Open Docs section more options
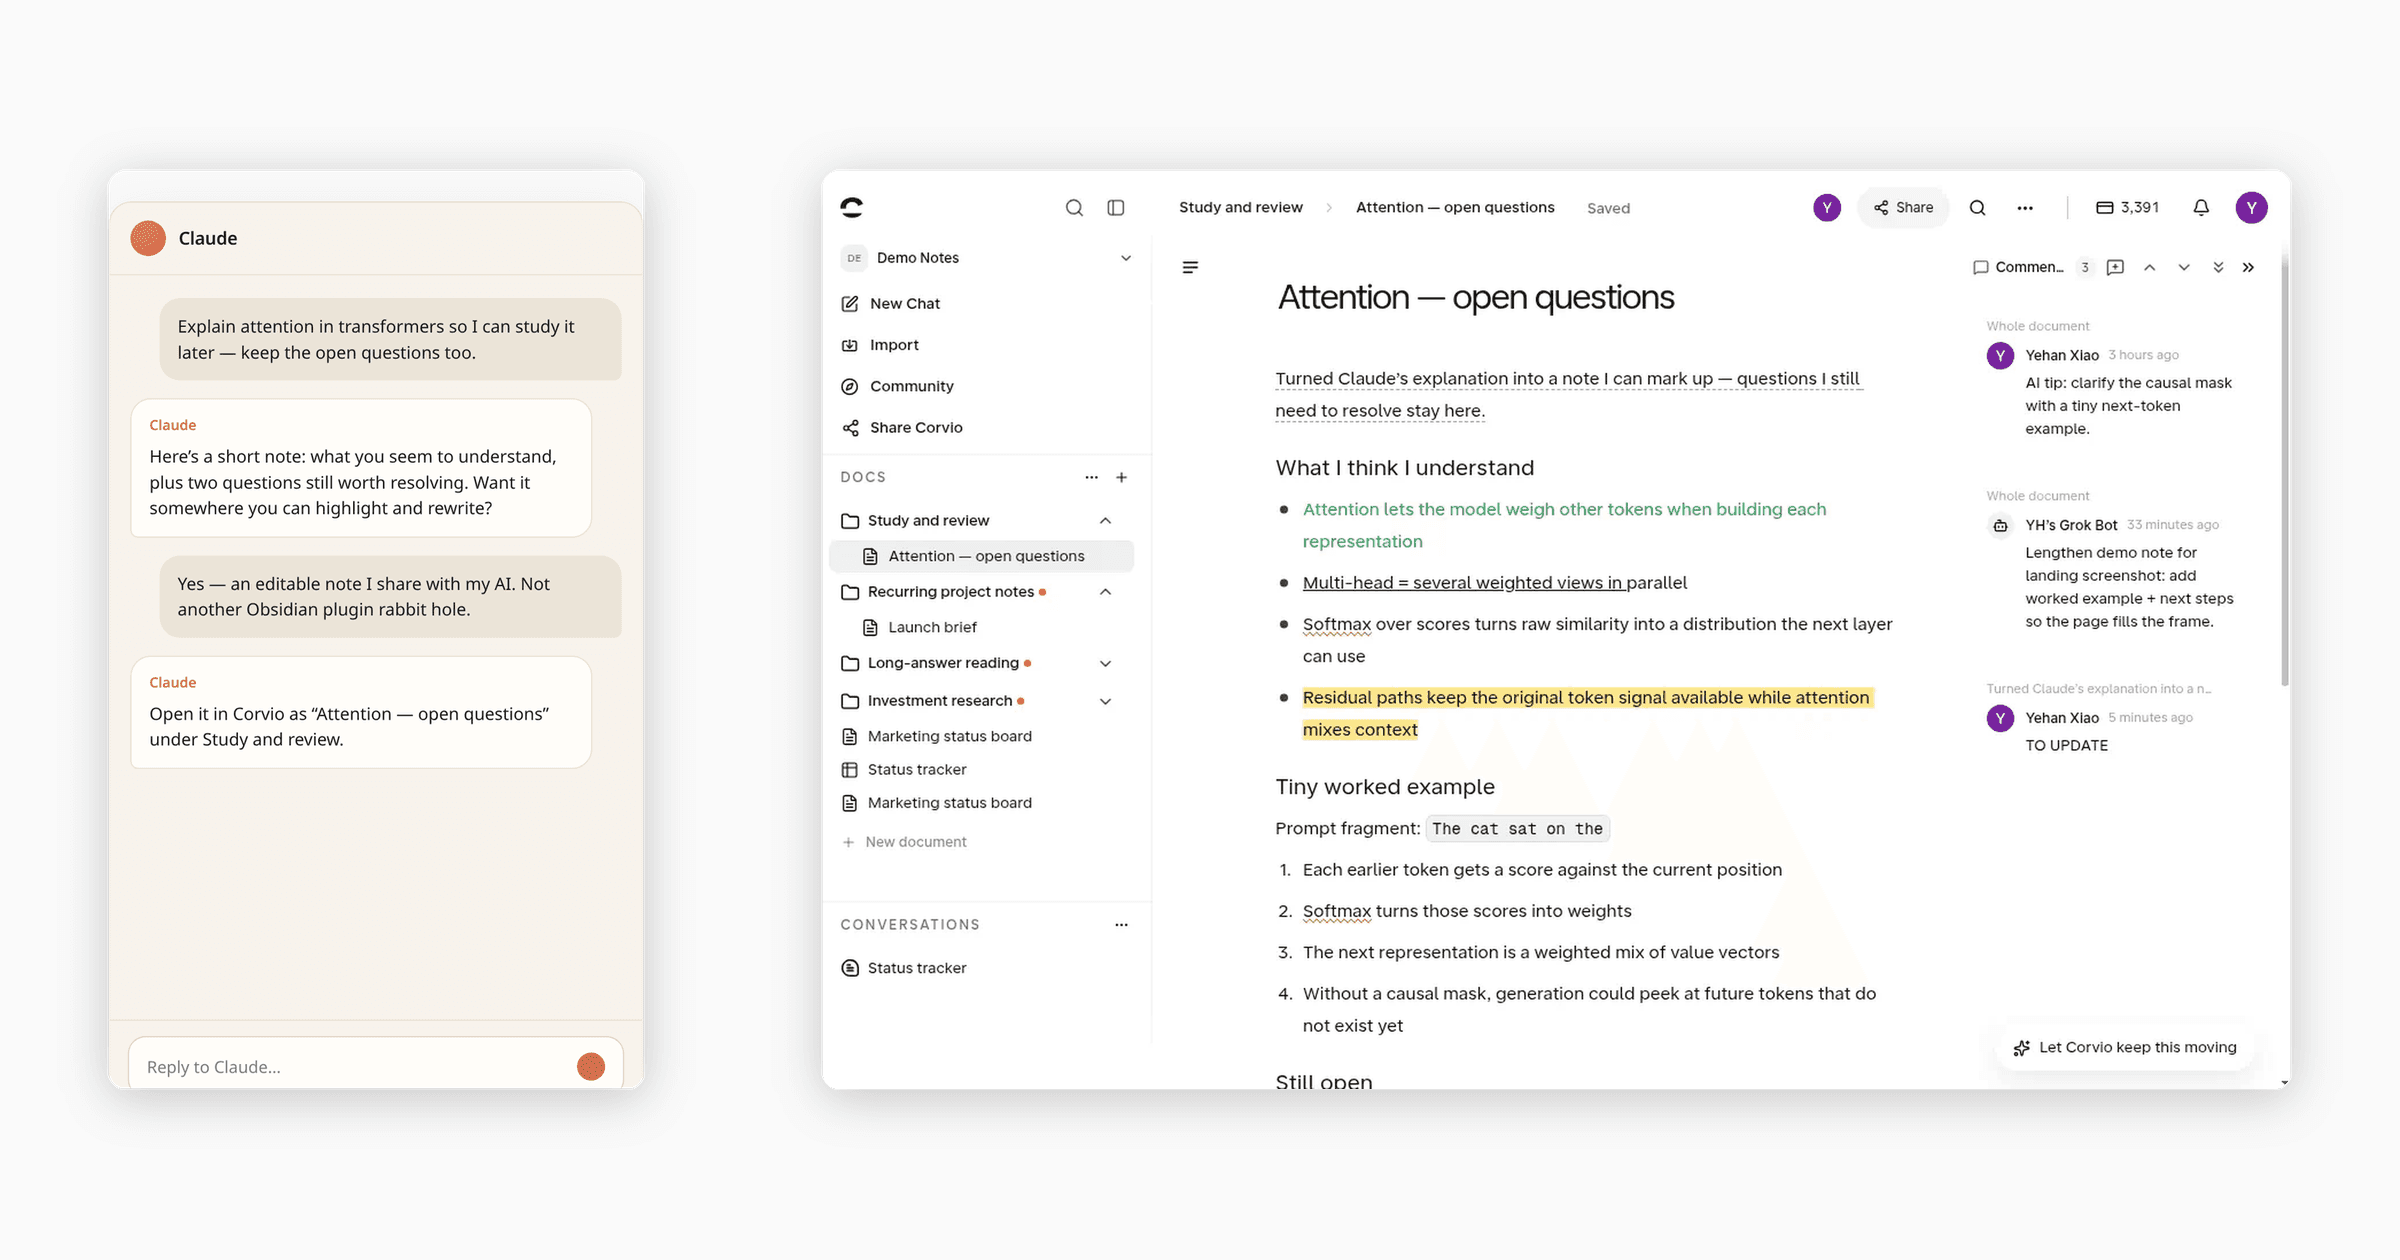This screenshot has width=2400, height=1260. click(x=1091, y=477)
